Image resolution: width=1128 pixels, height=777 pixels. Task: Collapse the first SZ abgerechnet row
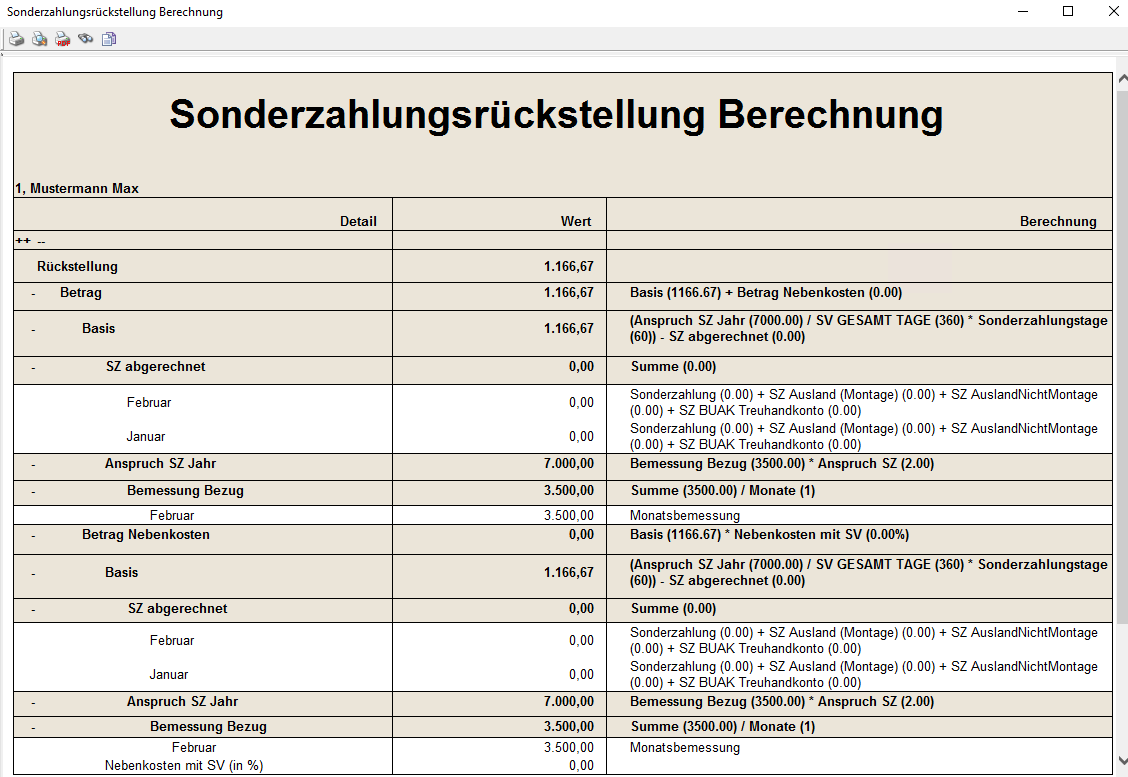[x=33, y=368]
